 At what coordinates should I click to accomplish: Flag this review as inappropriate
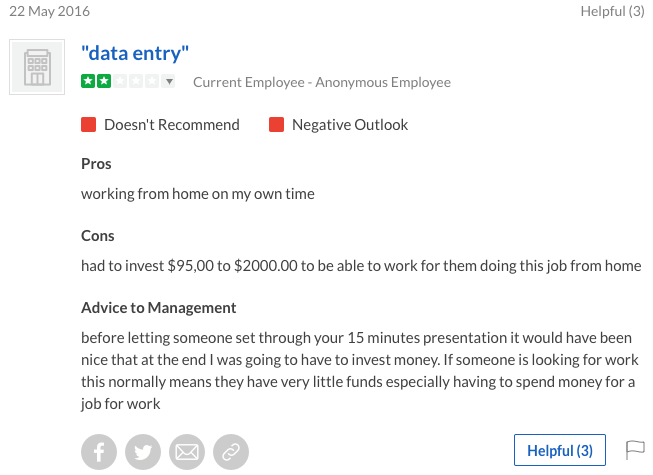coord(635,450)
